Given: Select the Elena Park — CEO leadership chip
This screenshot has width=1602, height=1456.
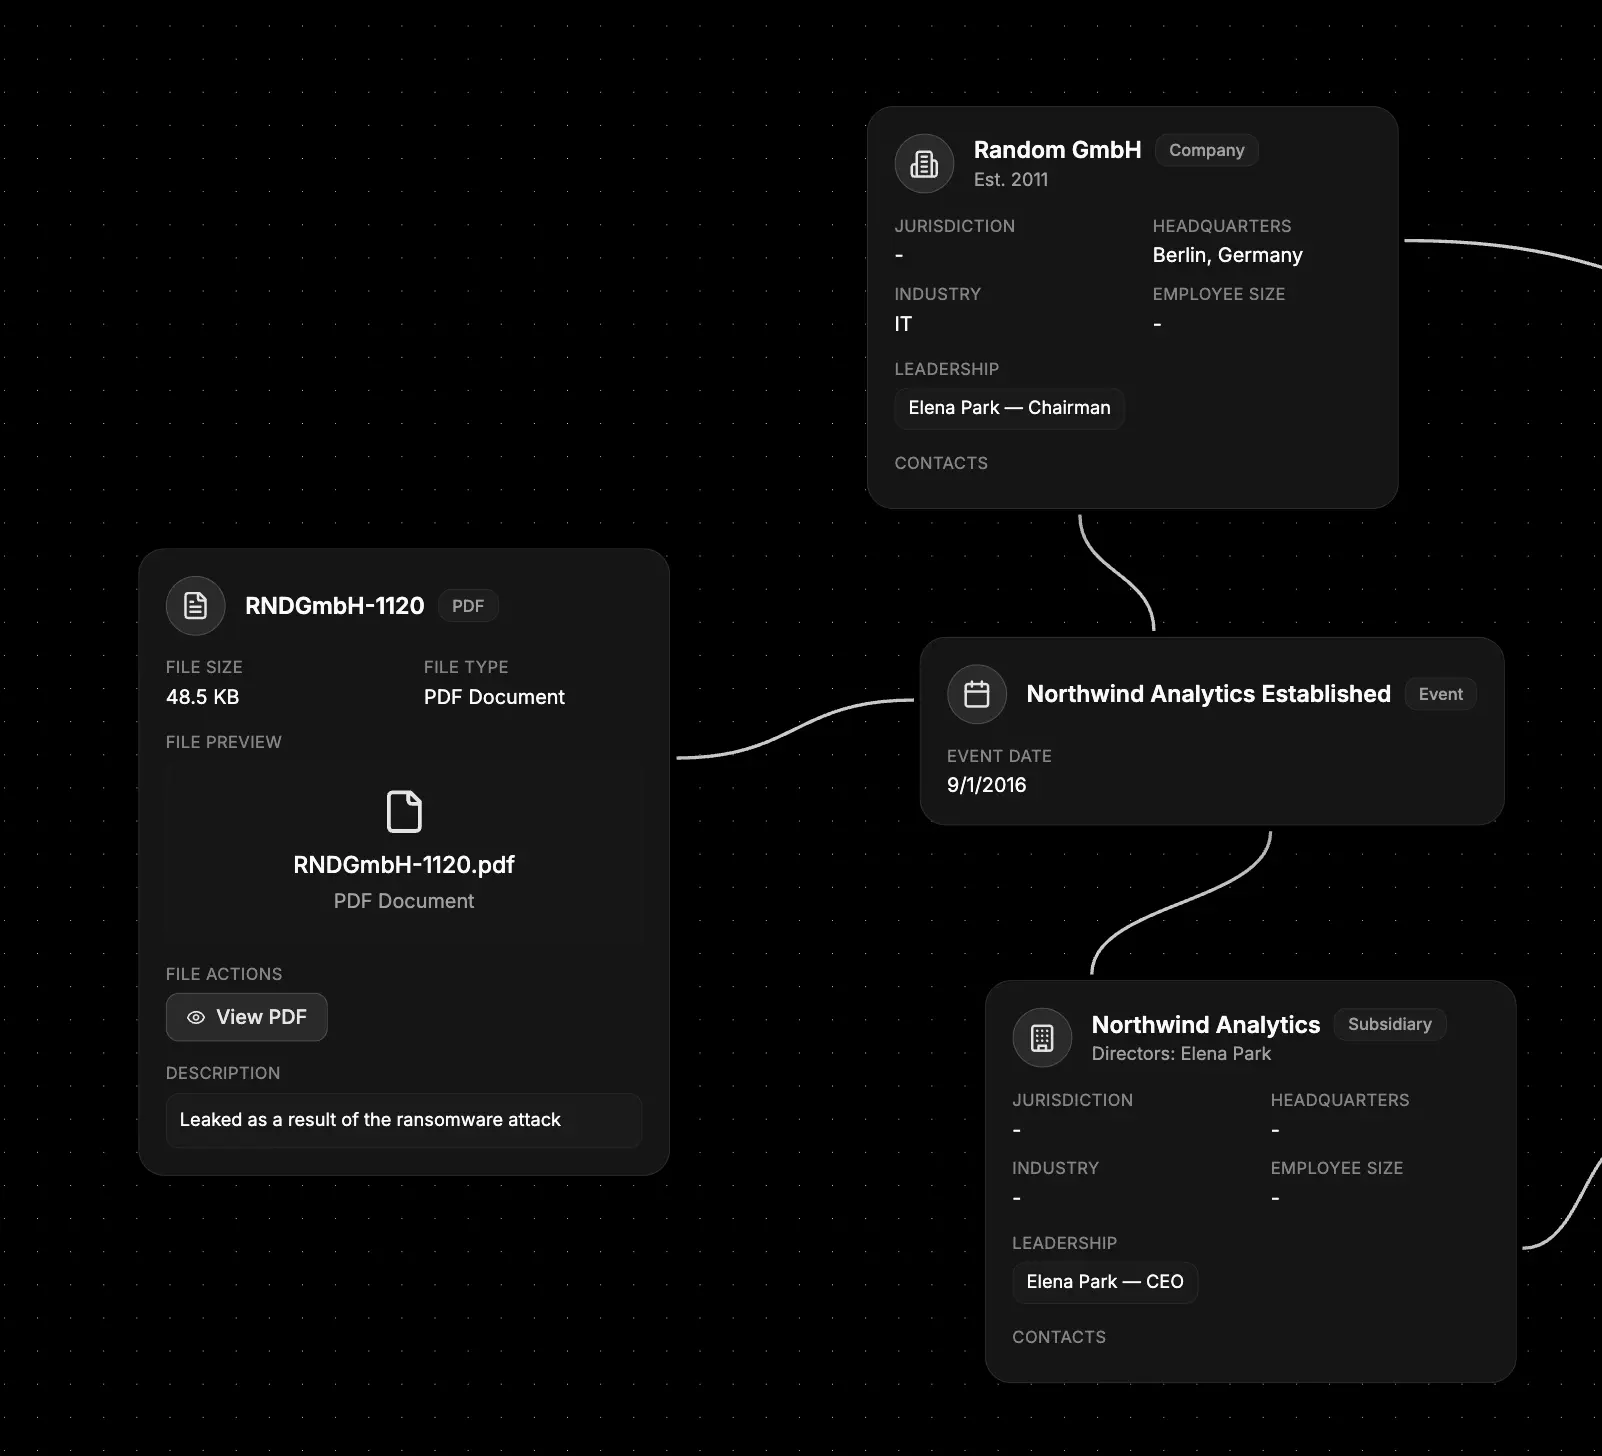Looking at the screenshot, I should point(1104,1282).
